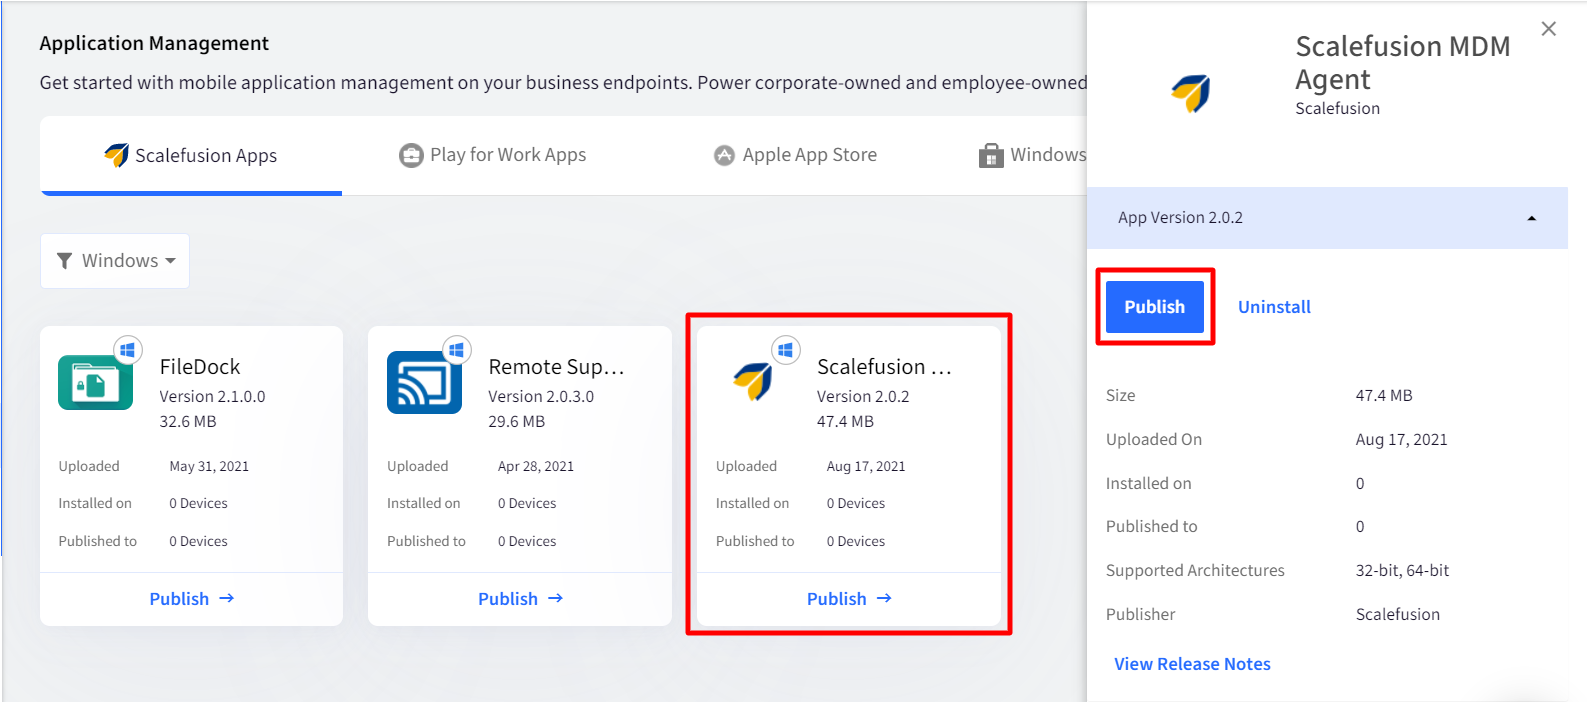The height and width of the screenshot is (702, 1587).
Task: Click the arrow beside Remote Support Publish
Action: point(556,598)
